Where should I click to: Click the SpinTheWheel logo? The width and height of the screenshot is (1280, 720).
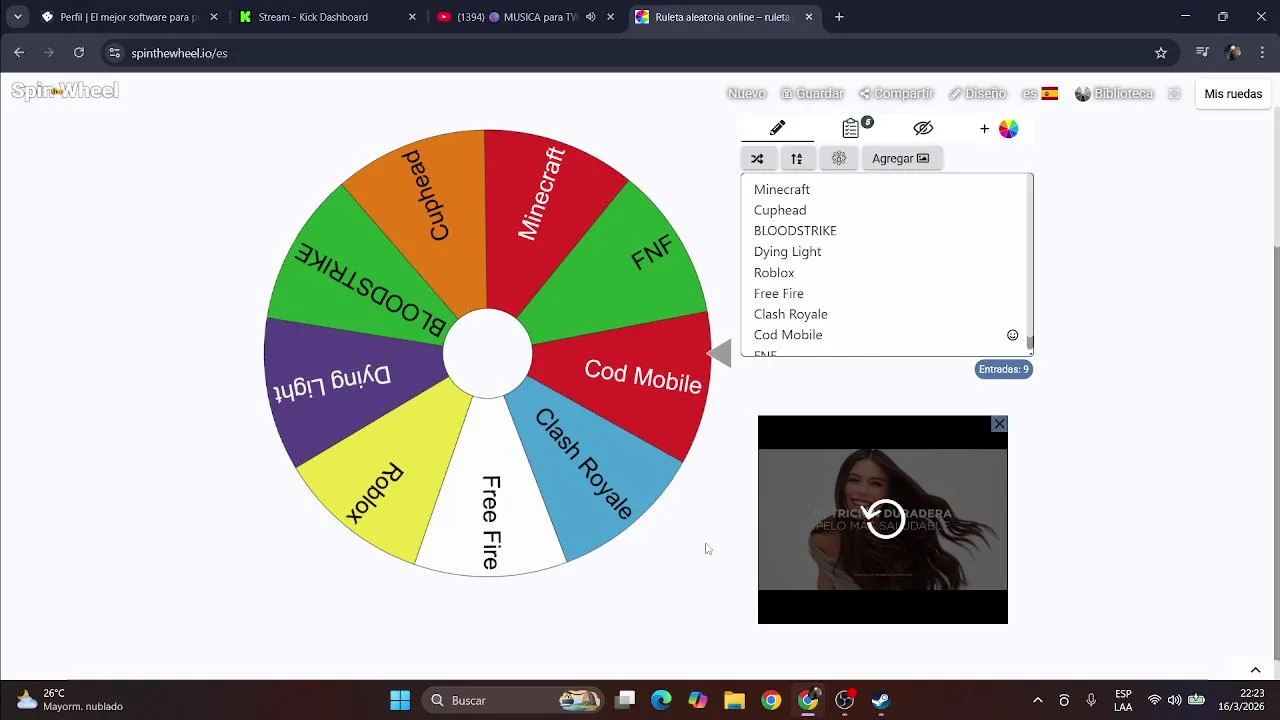click(65, 91)
